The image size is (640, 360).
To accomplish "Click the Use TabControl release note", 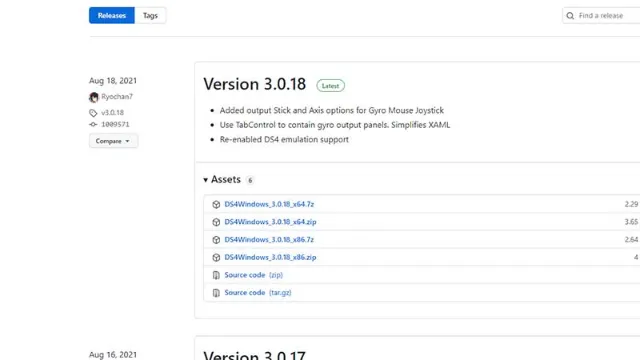I will 335,125.
